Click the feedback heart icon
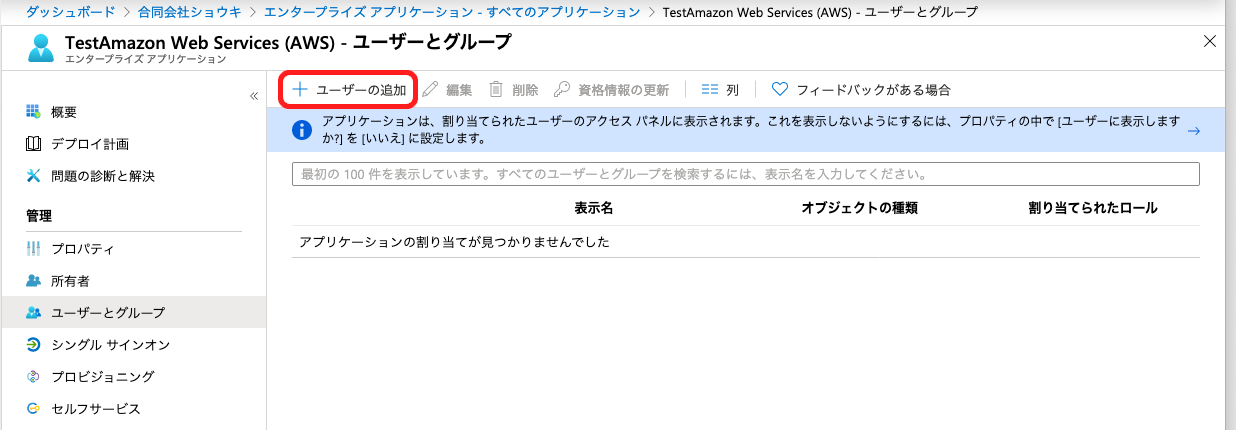 781,89
